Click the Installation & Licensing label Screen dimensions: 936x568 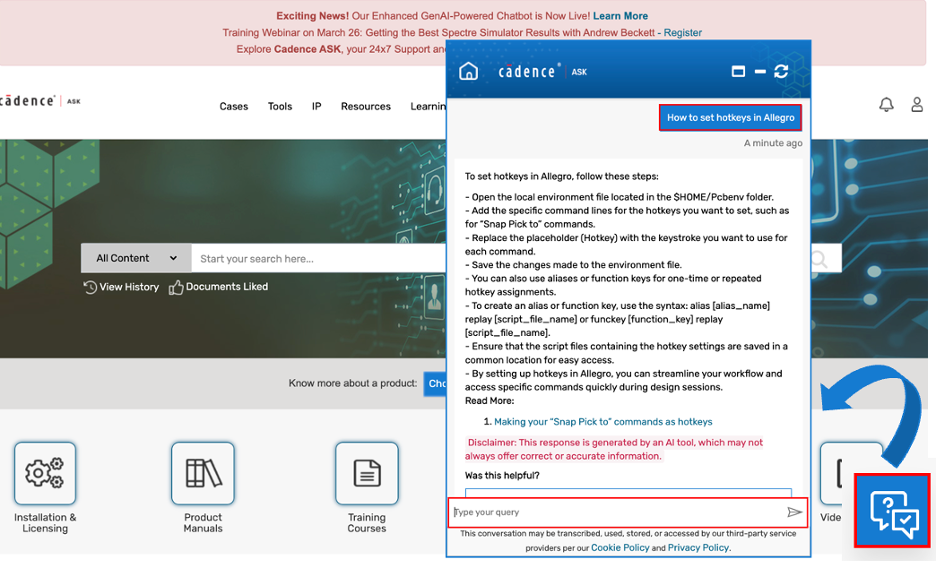(45, 523)
